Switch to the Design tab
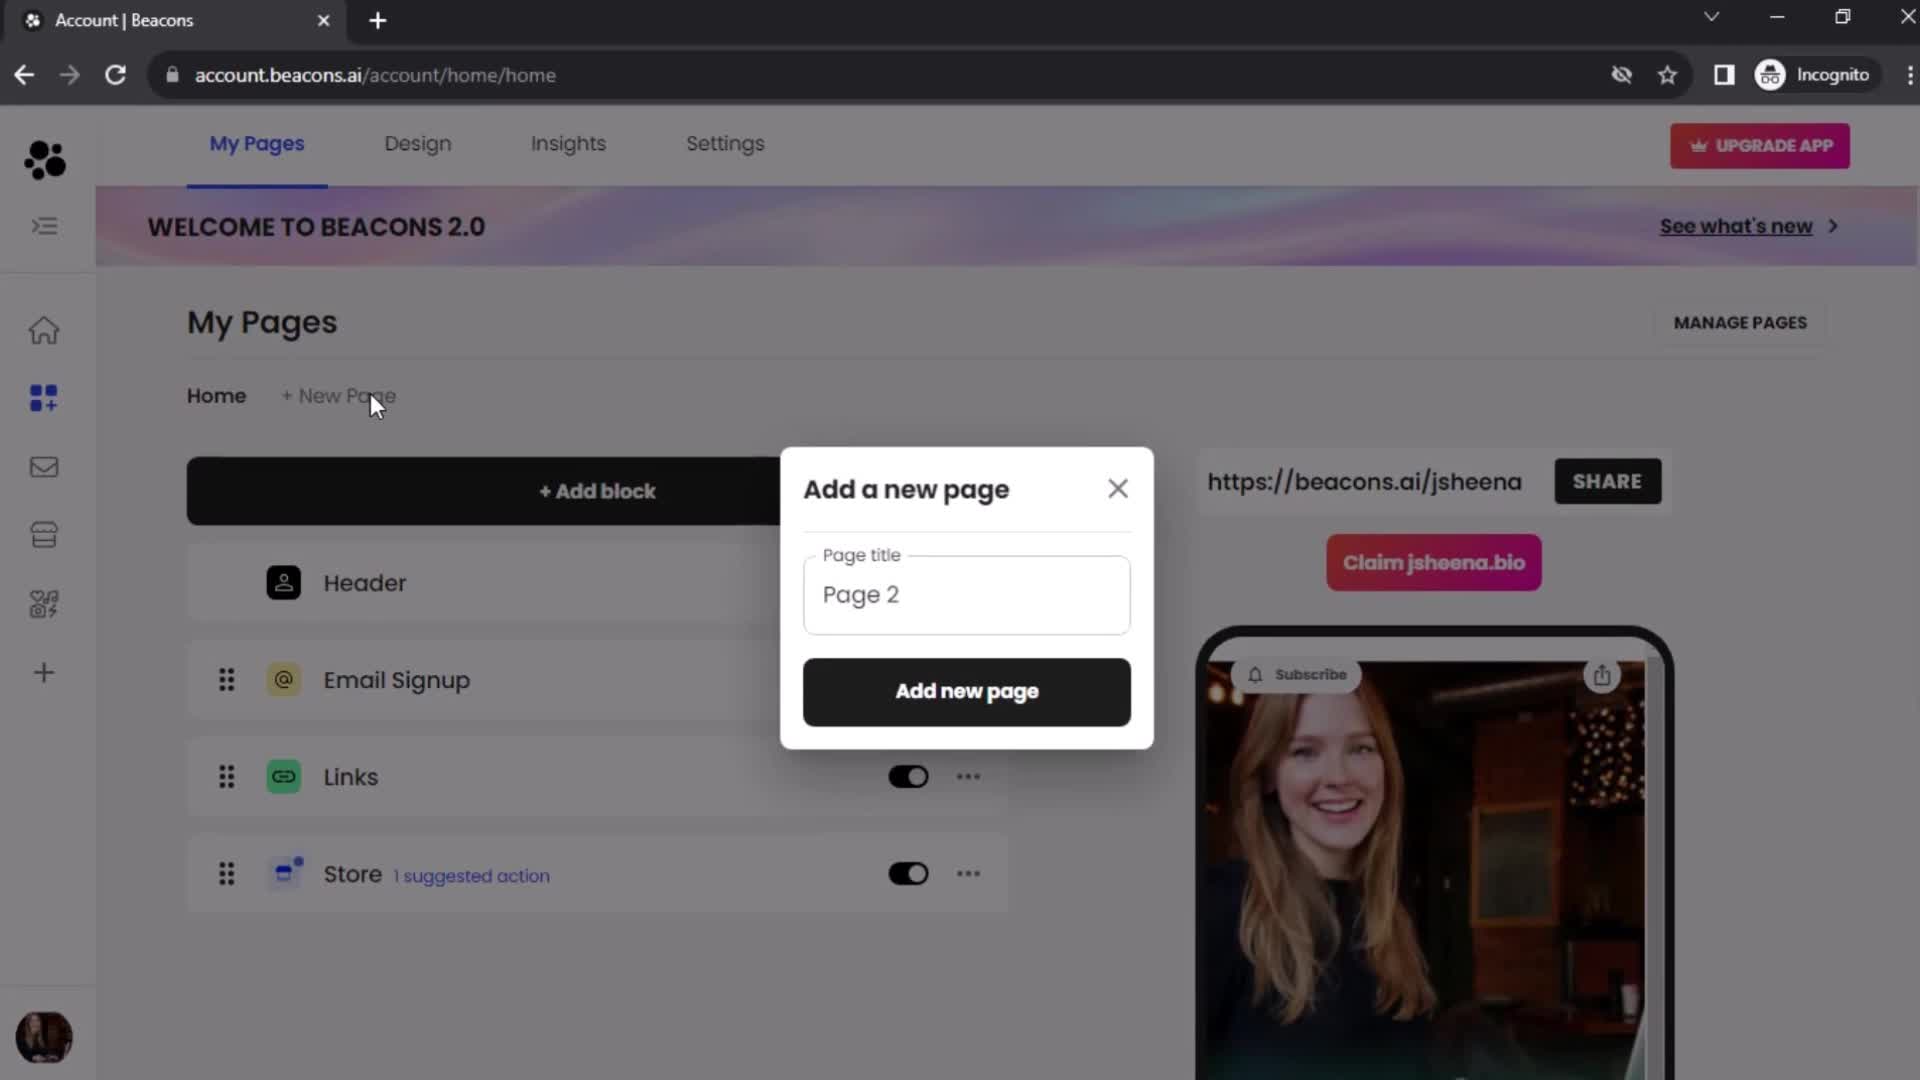 418,144
